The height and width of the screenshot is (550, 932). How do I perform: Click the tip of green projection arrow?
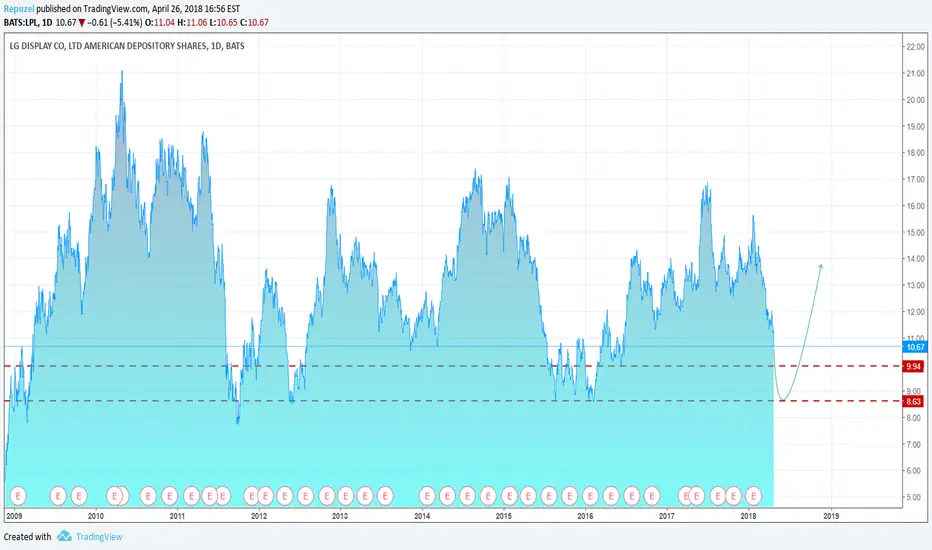[821, 265]
